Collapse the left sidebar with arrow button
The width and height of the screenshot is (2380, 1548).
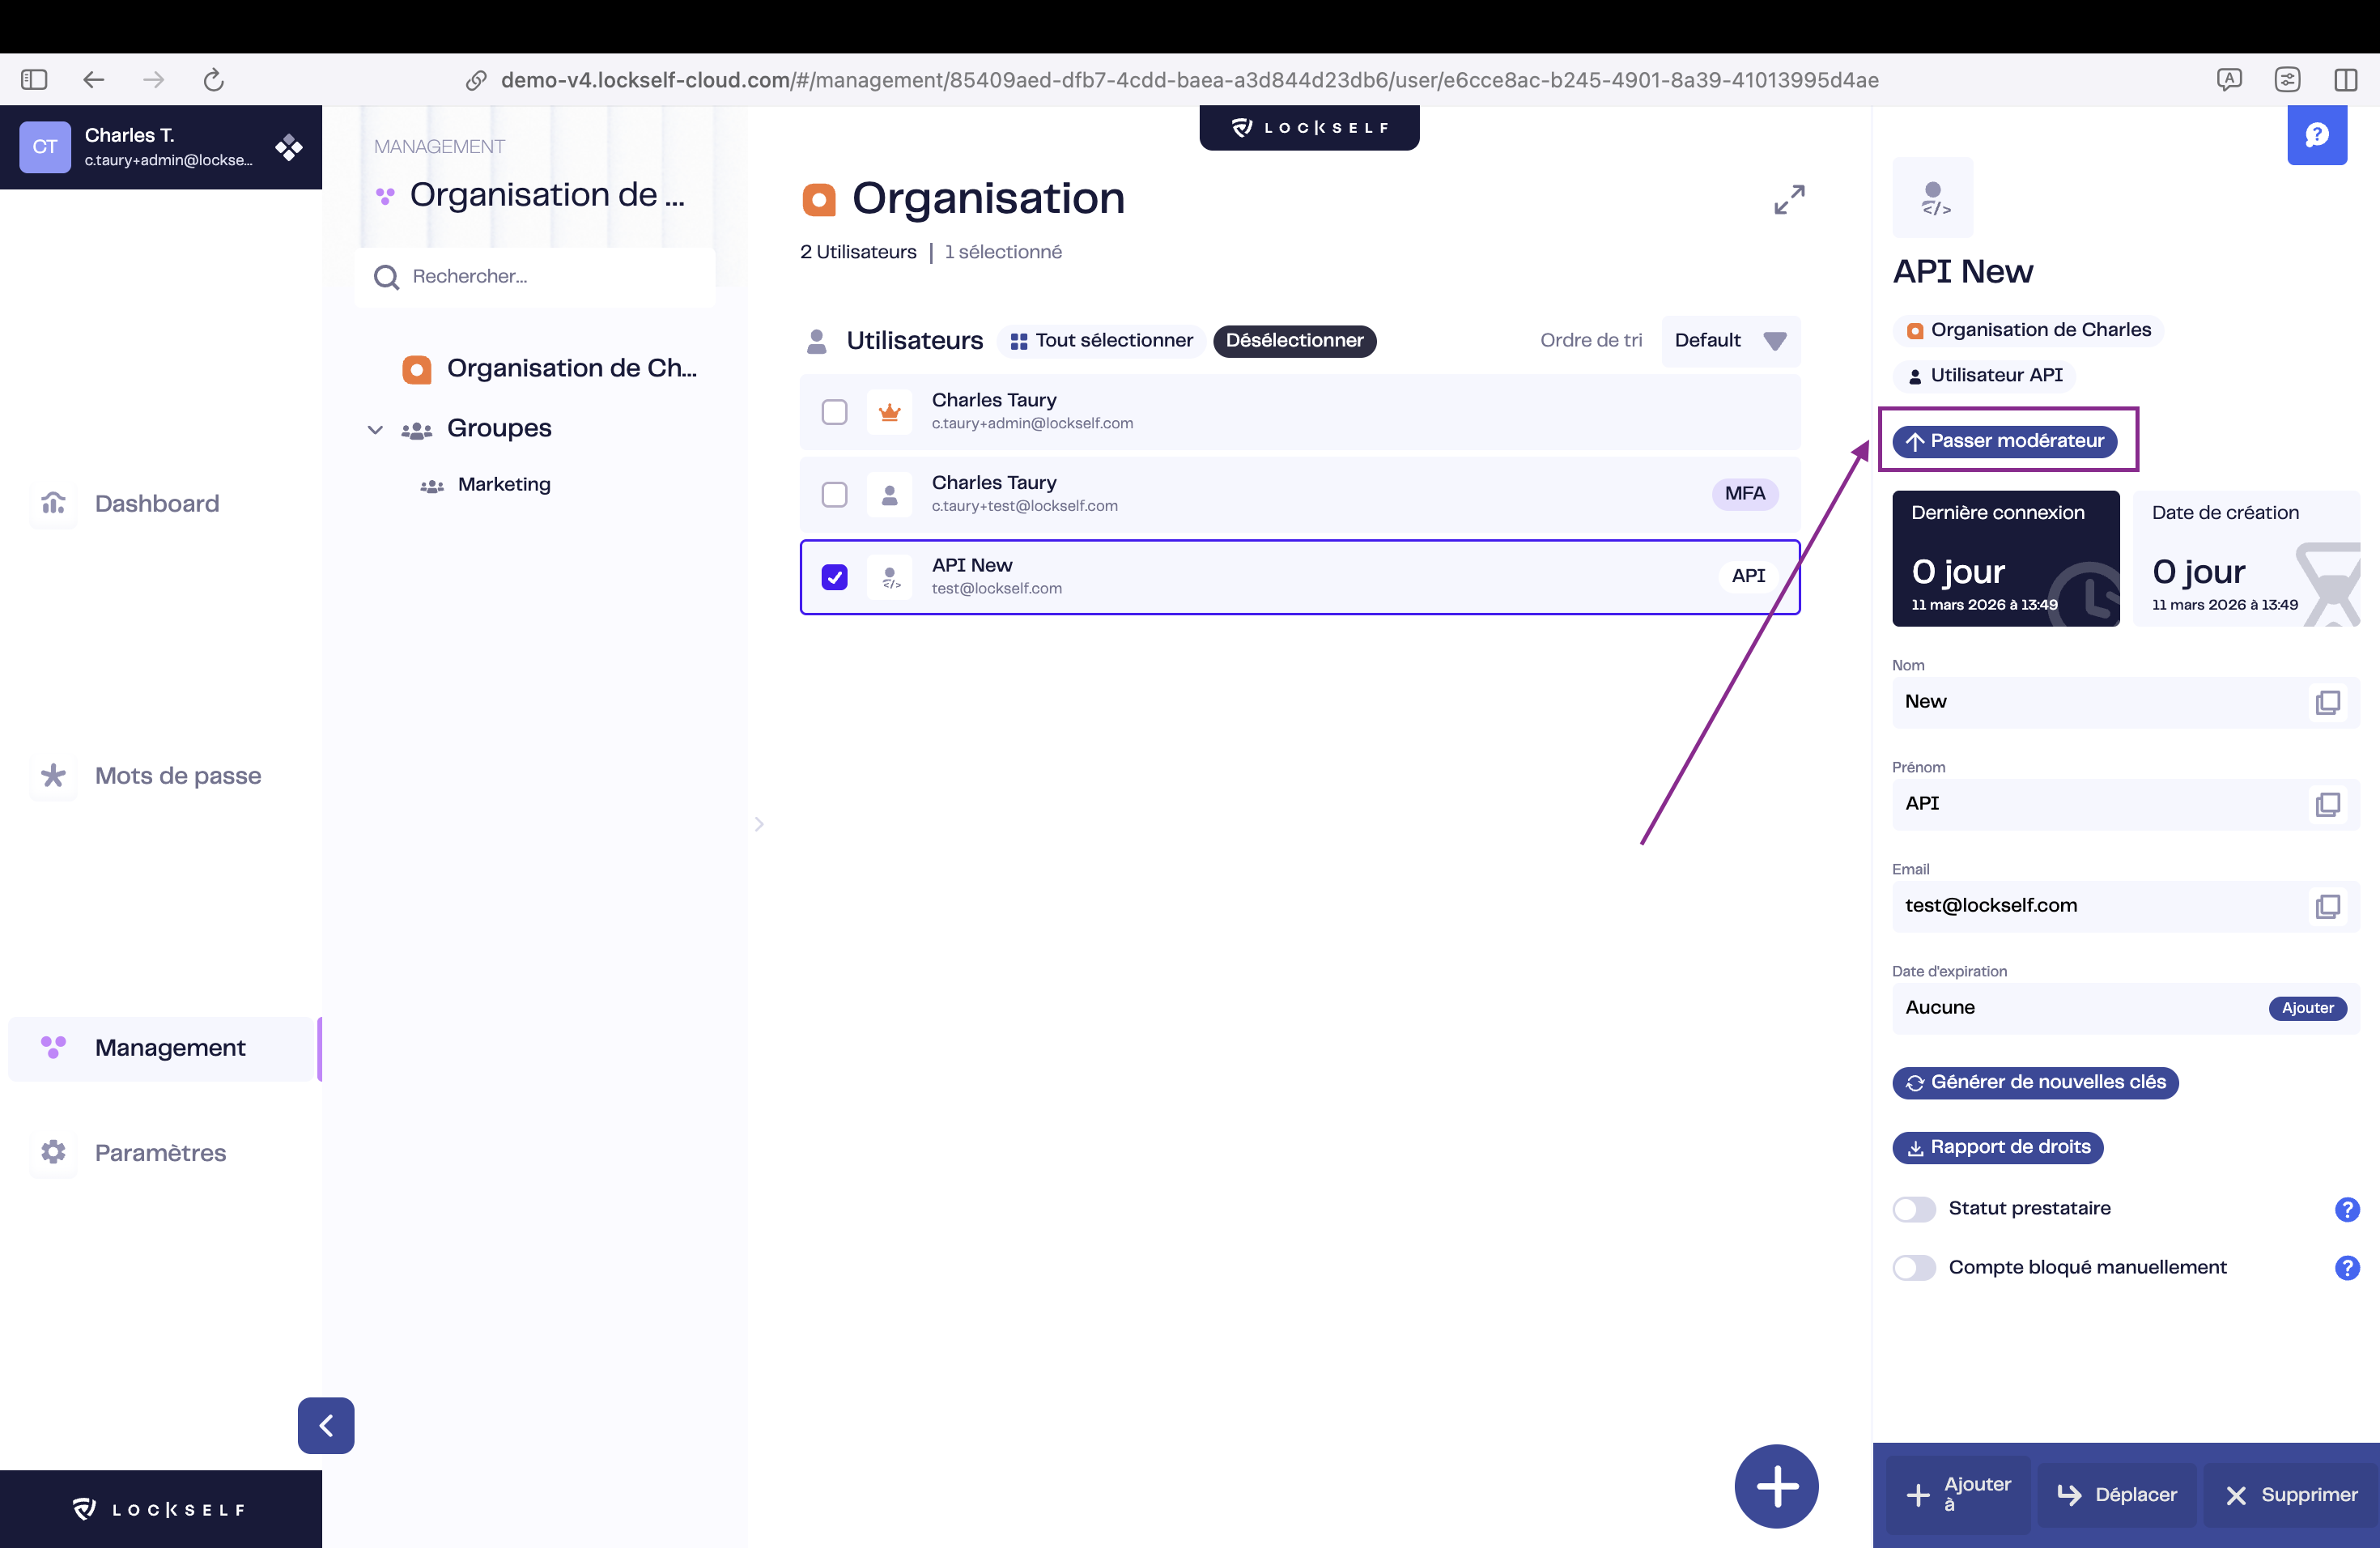tap(326, 1425)
